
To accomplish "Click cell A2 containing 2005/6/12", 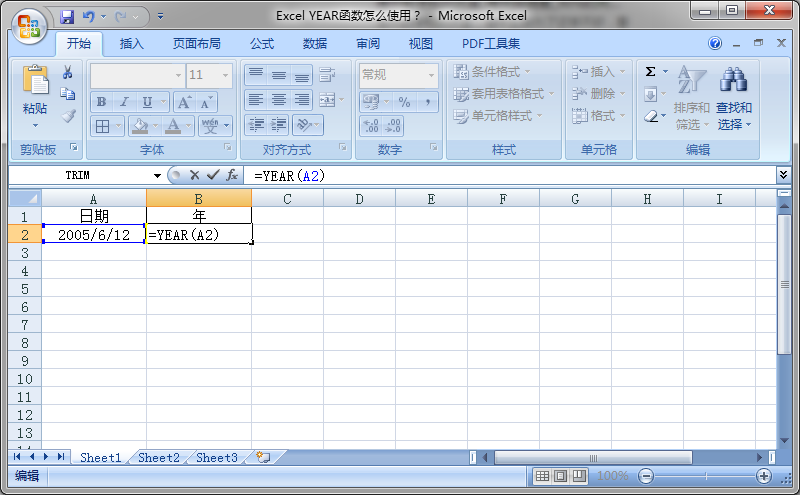I will point(94,235).
